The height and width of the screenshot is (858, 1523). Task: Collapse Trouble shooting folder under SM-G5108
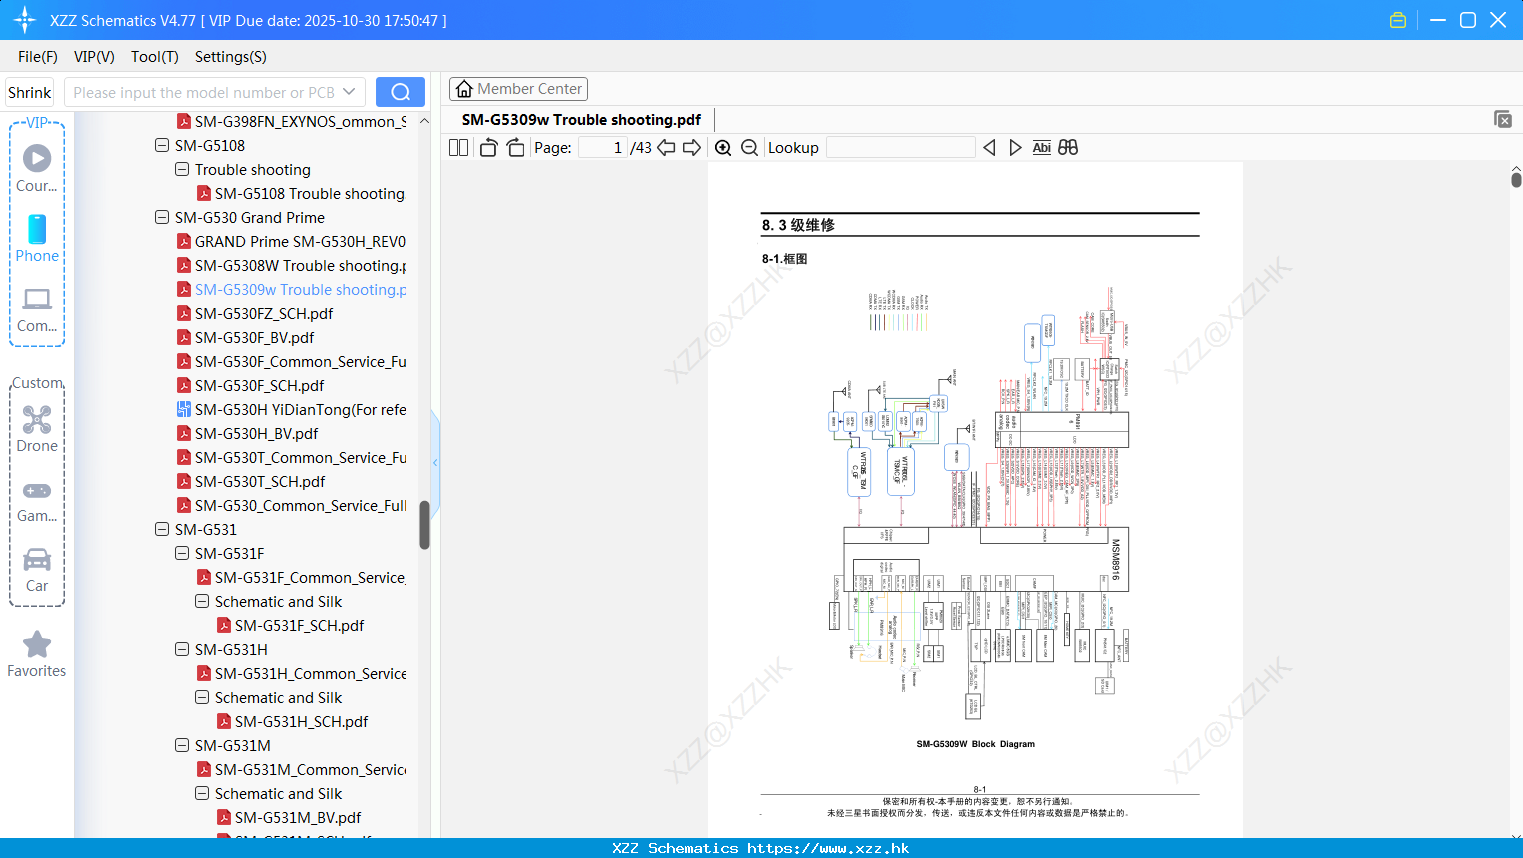182,169
